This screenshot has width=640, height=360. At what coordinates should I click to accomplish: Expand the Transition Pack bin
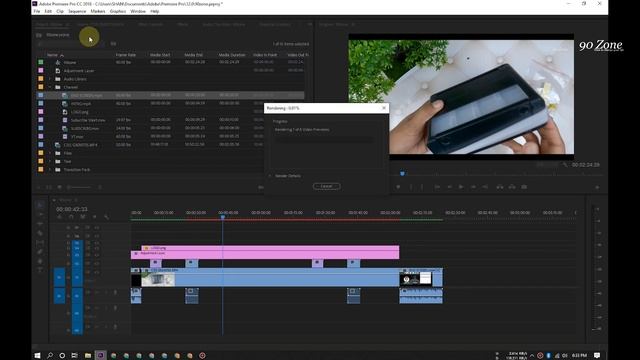51,169
